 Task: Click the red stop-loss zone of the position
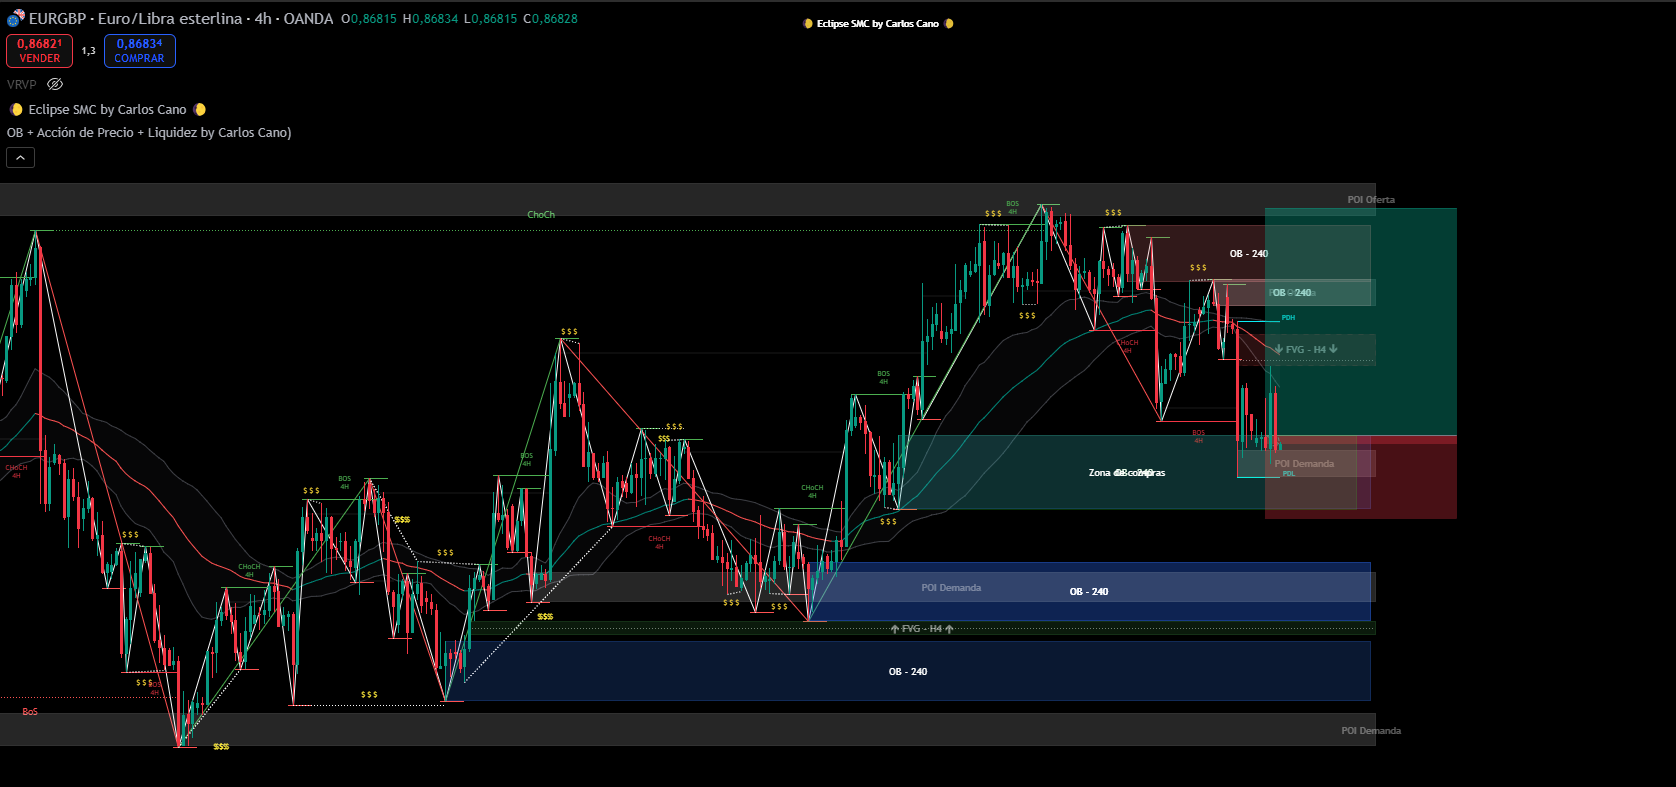(x=1410, y=485)
